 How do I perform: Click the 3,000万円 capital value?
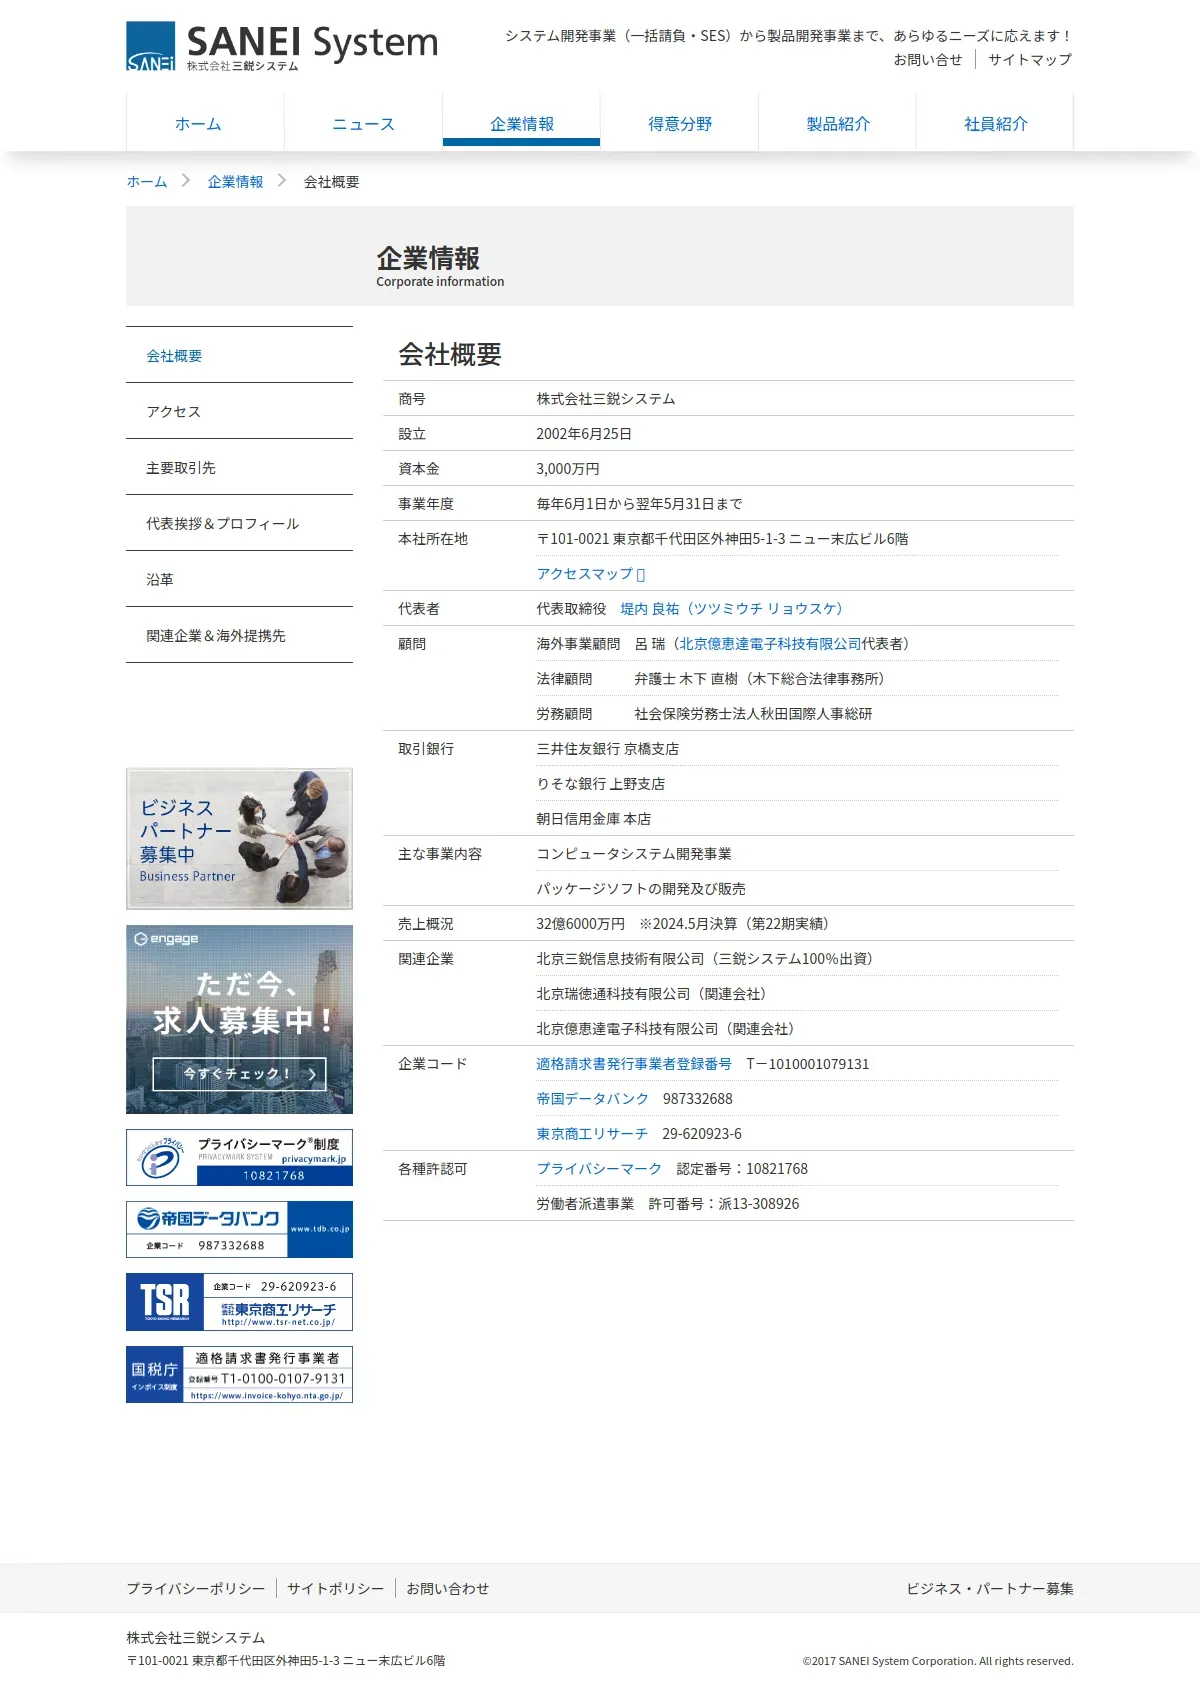tap(568, 469)
